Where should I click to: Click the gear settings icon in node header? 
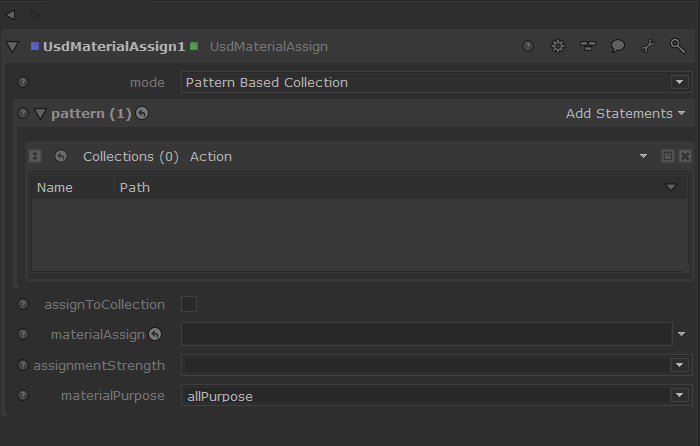pos(558,46)
